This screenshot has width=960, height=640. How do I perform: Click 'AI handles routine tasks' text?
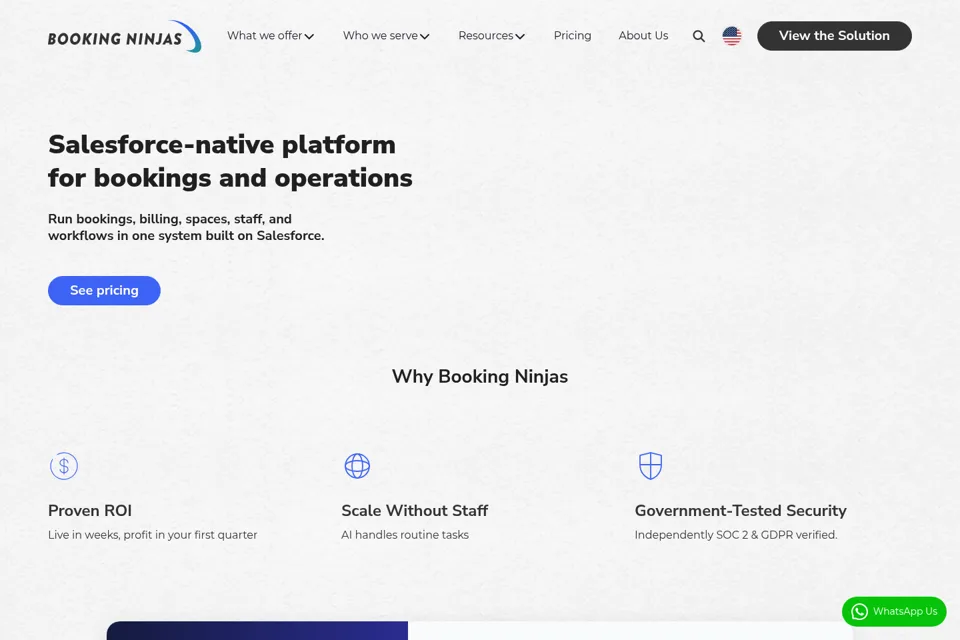pyautogui.click(x=405, y=535)
